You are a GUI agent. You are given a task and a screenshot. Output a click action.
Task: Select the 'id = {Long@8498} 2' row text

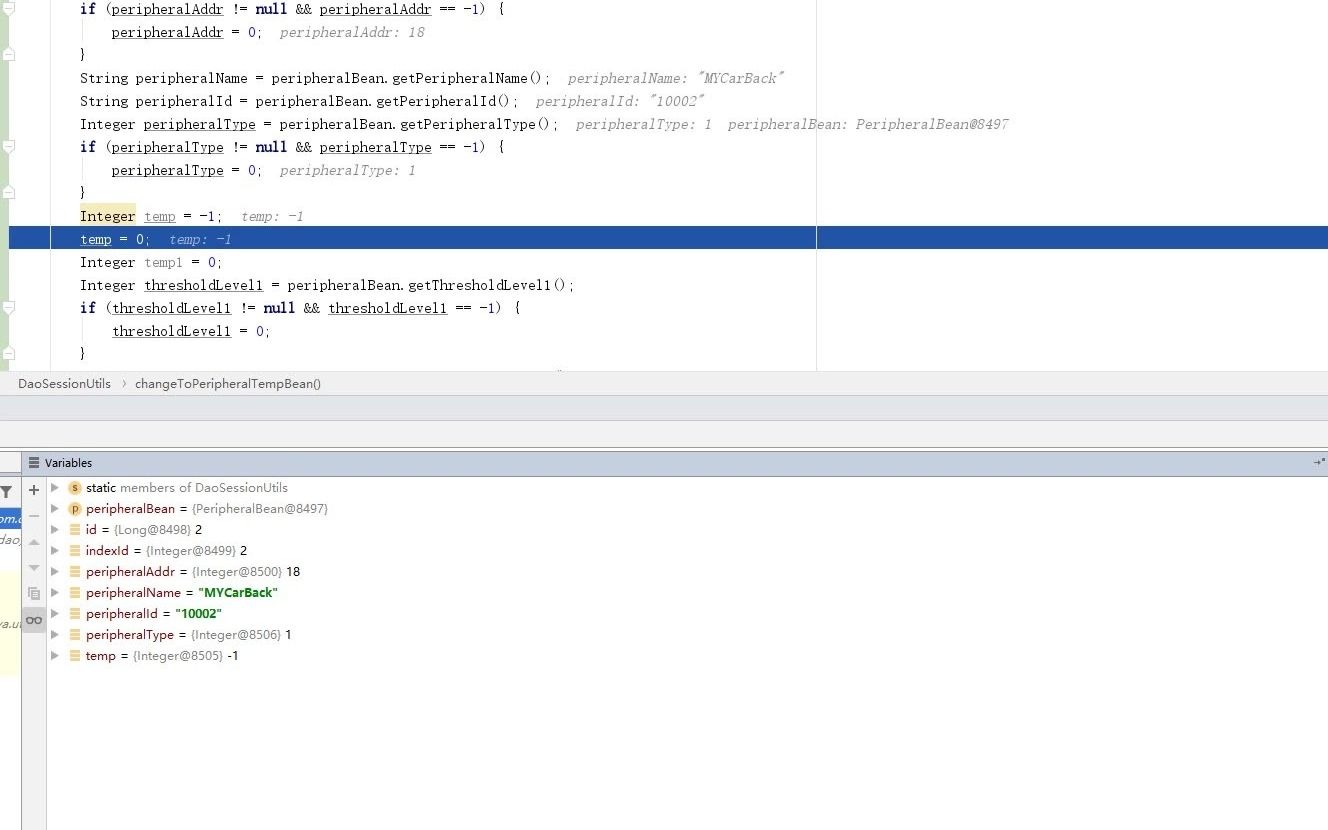click(144, 530)
